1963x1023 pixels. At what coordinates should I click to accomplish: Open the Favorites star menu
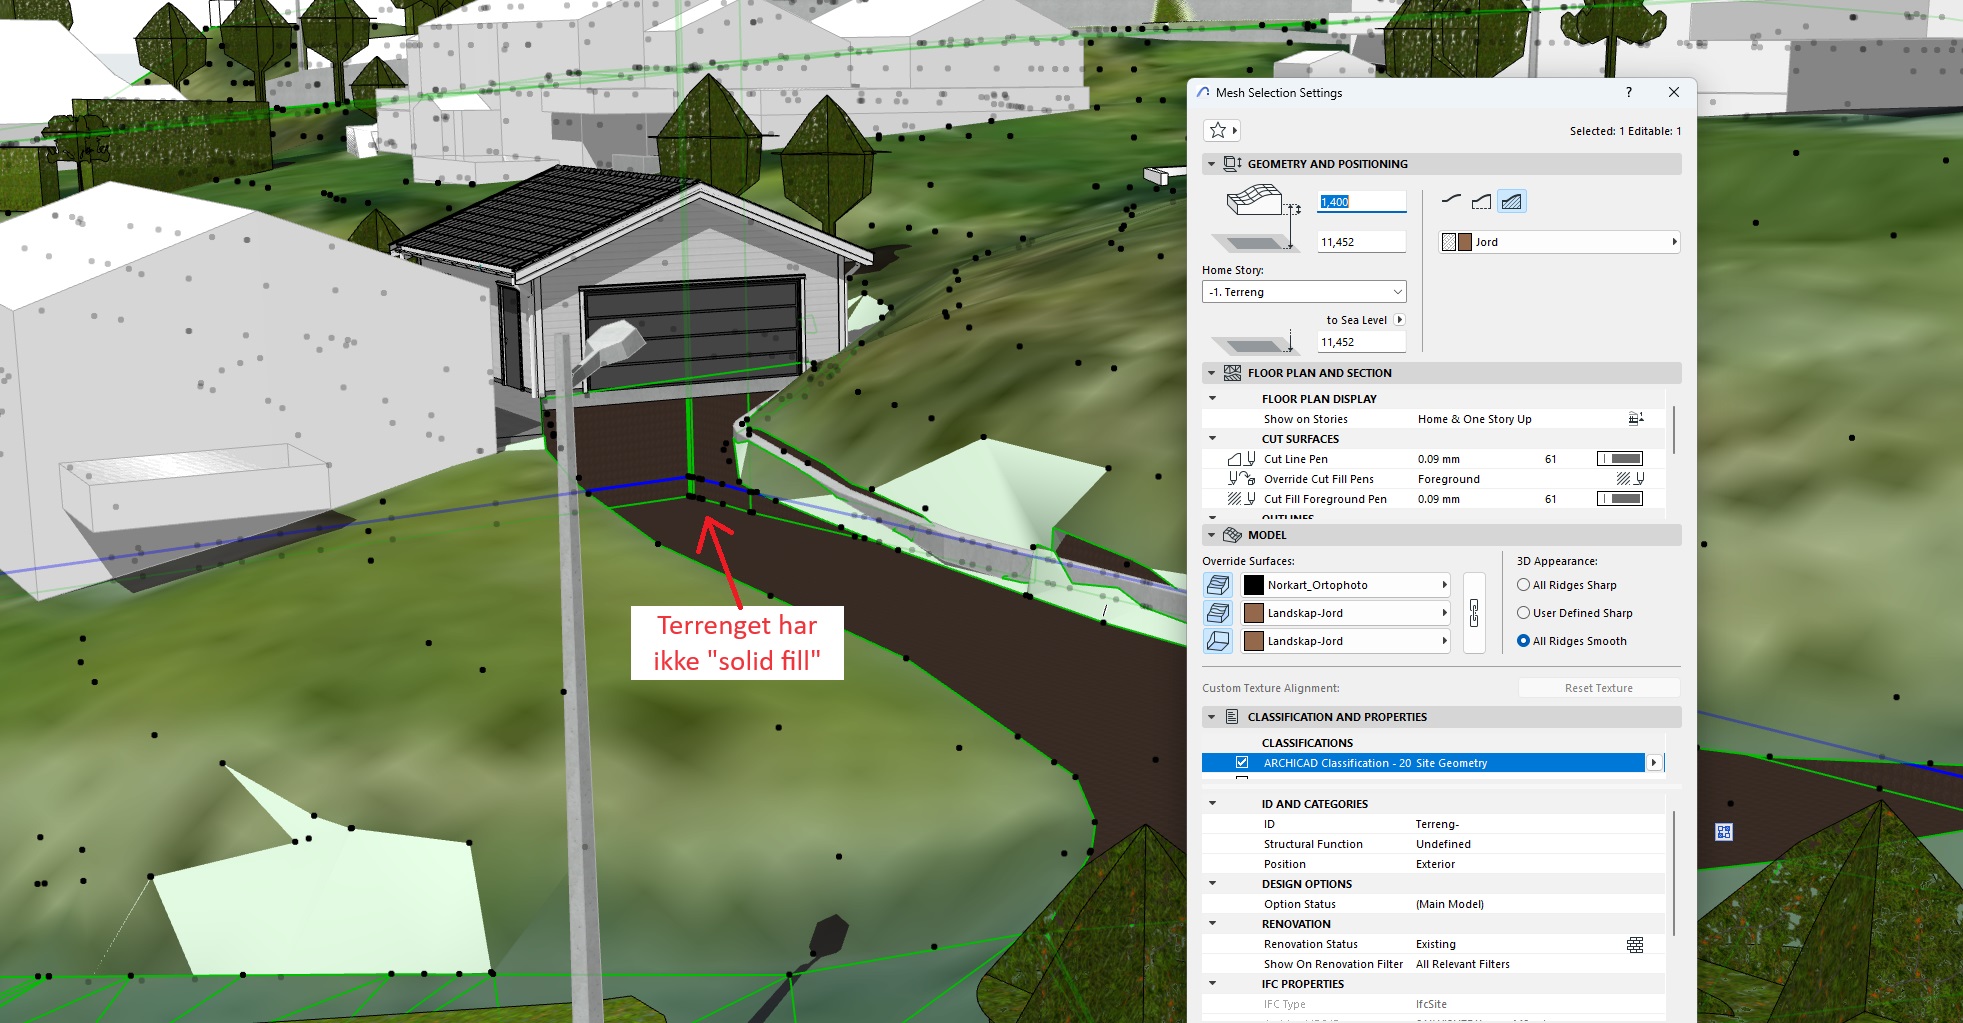point(1221,130)
